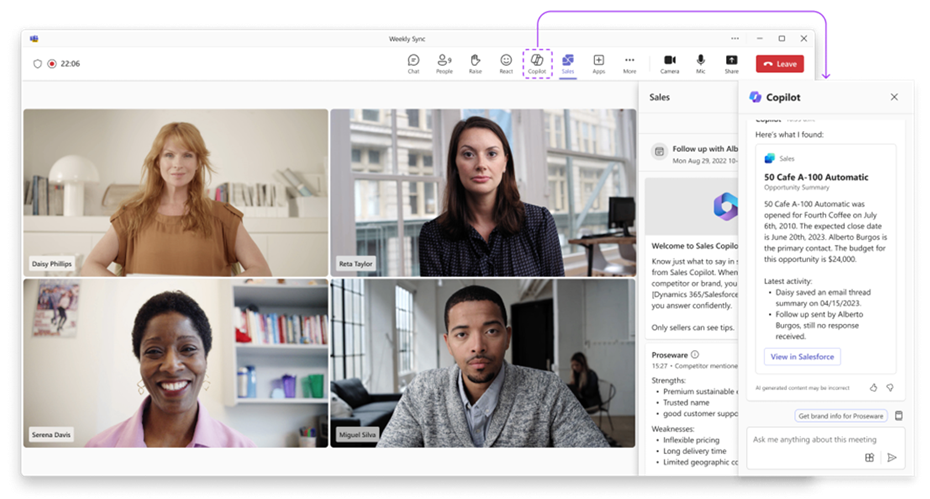Image resolution: width=930 pixels, height=499 pixels.
Task: Select Daisy Phillips video tile
Action: pos(176,192)
